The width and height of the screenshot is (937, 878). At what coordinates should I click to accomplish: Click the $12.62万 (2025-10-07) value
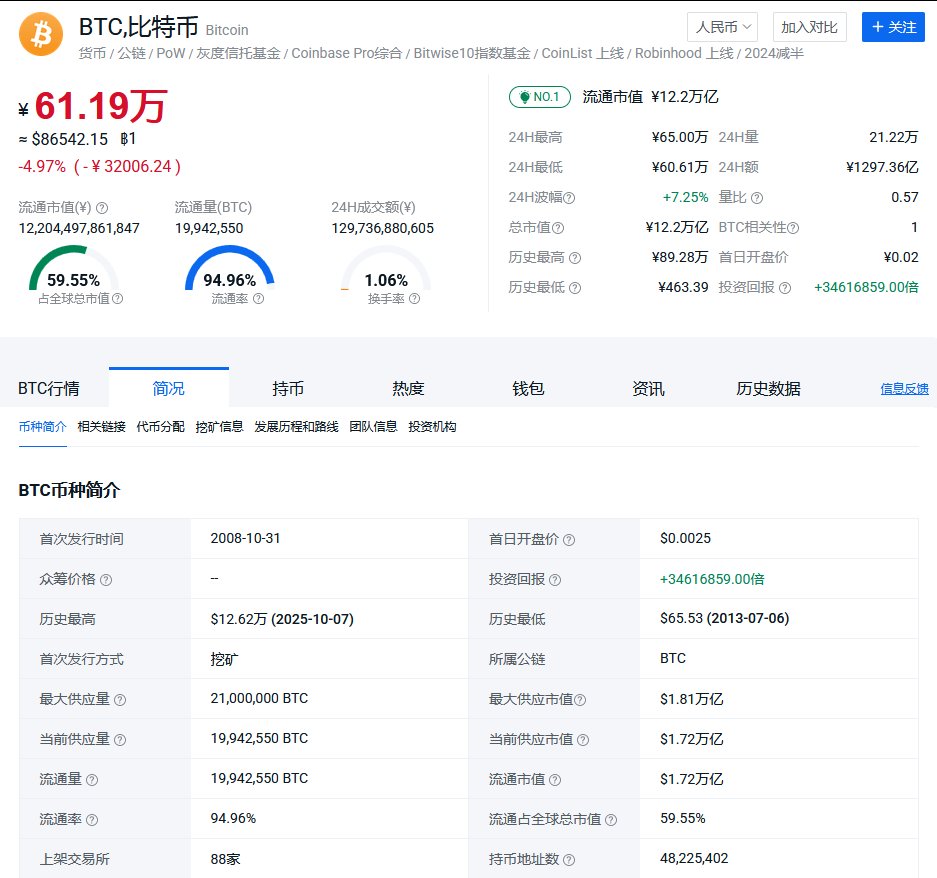[x=281, y=619]
